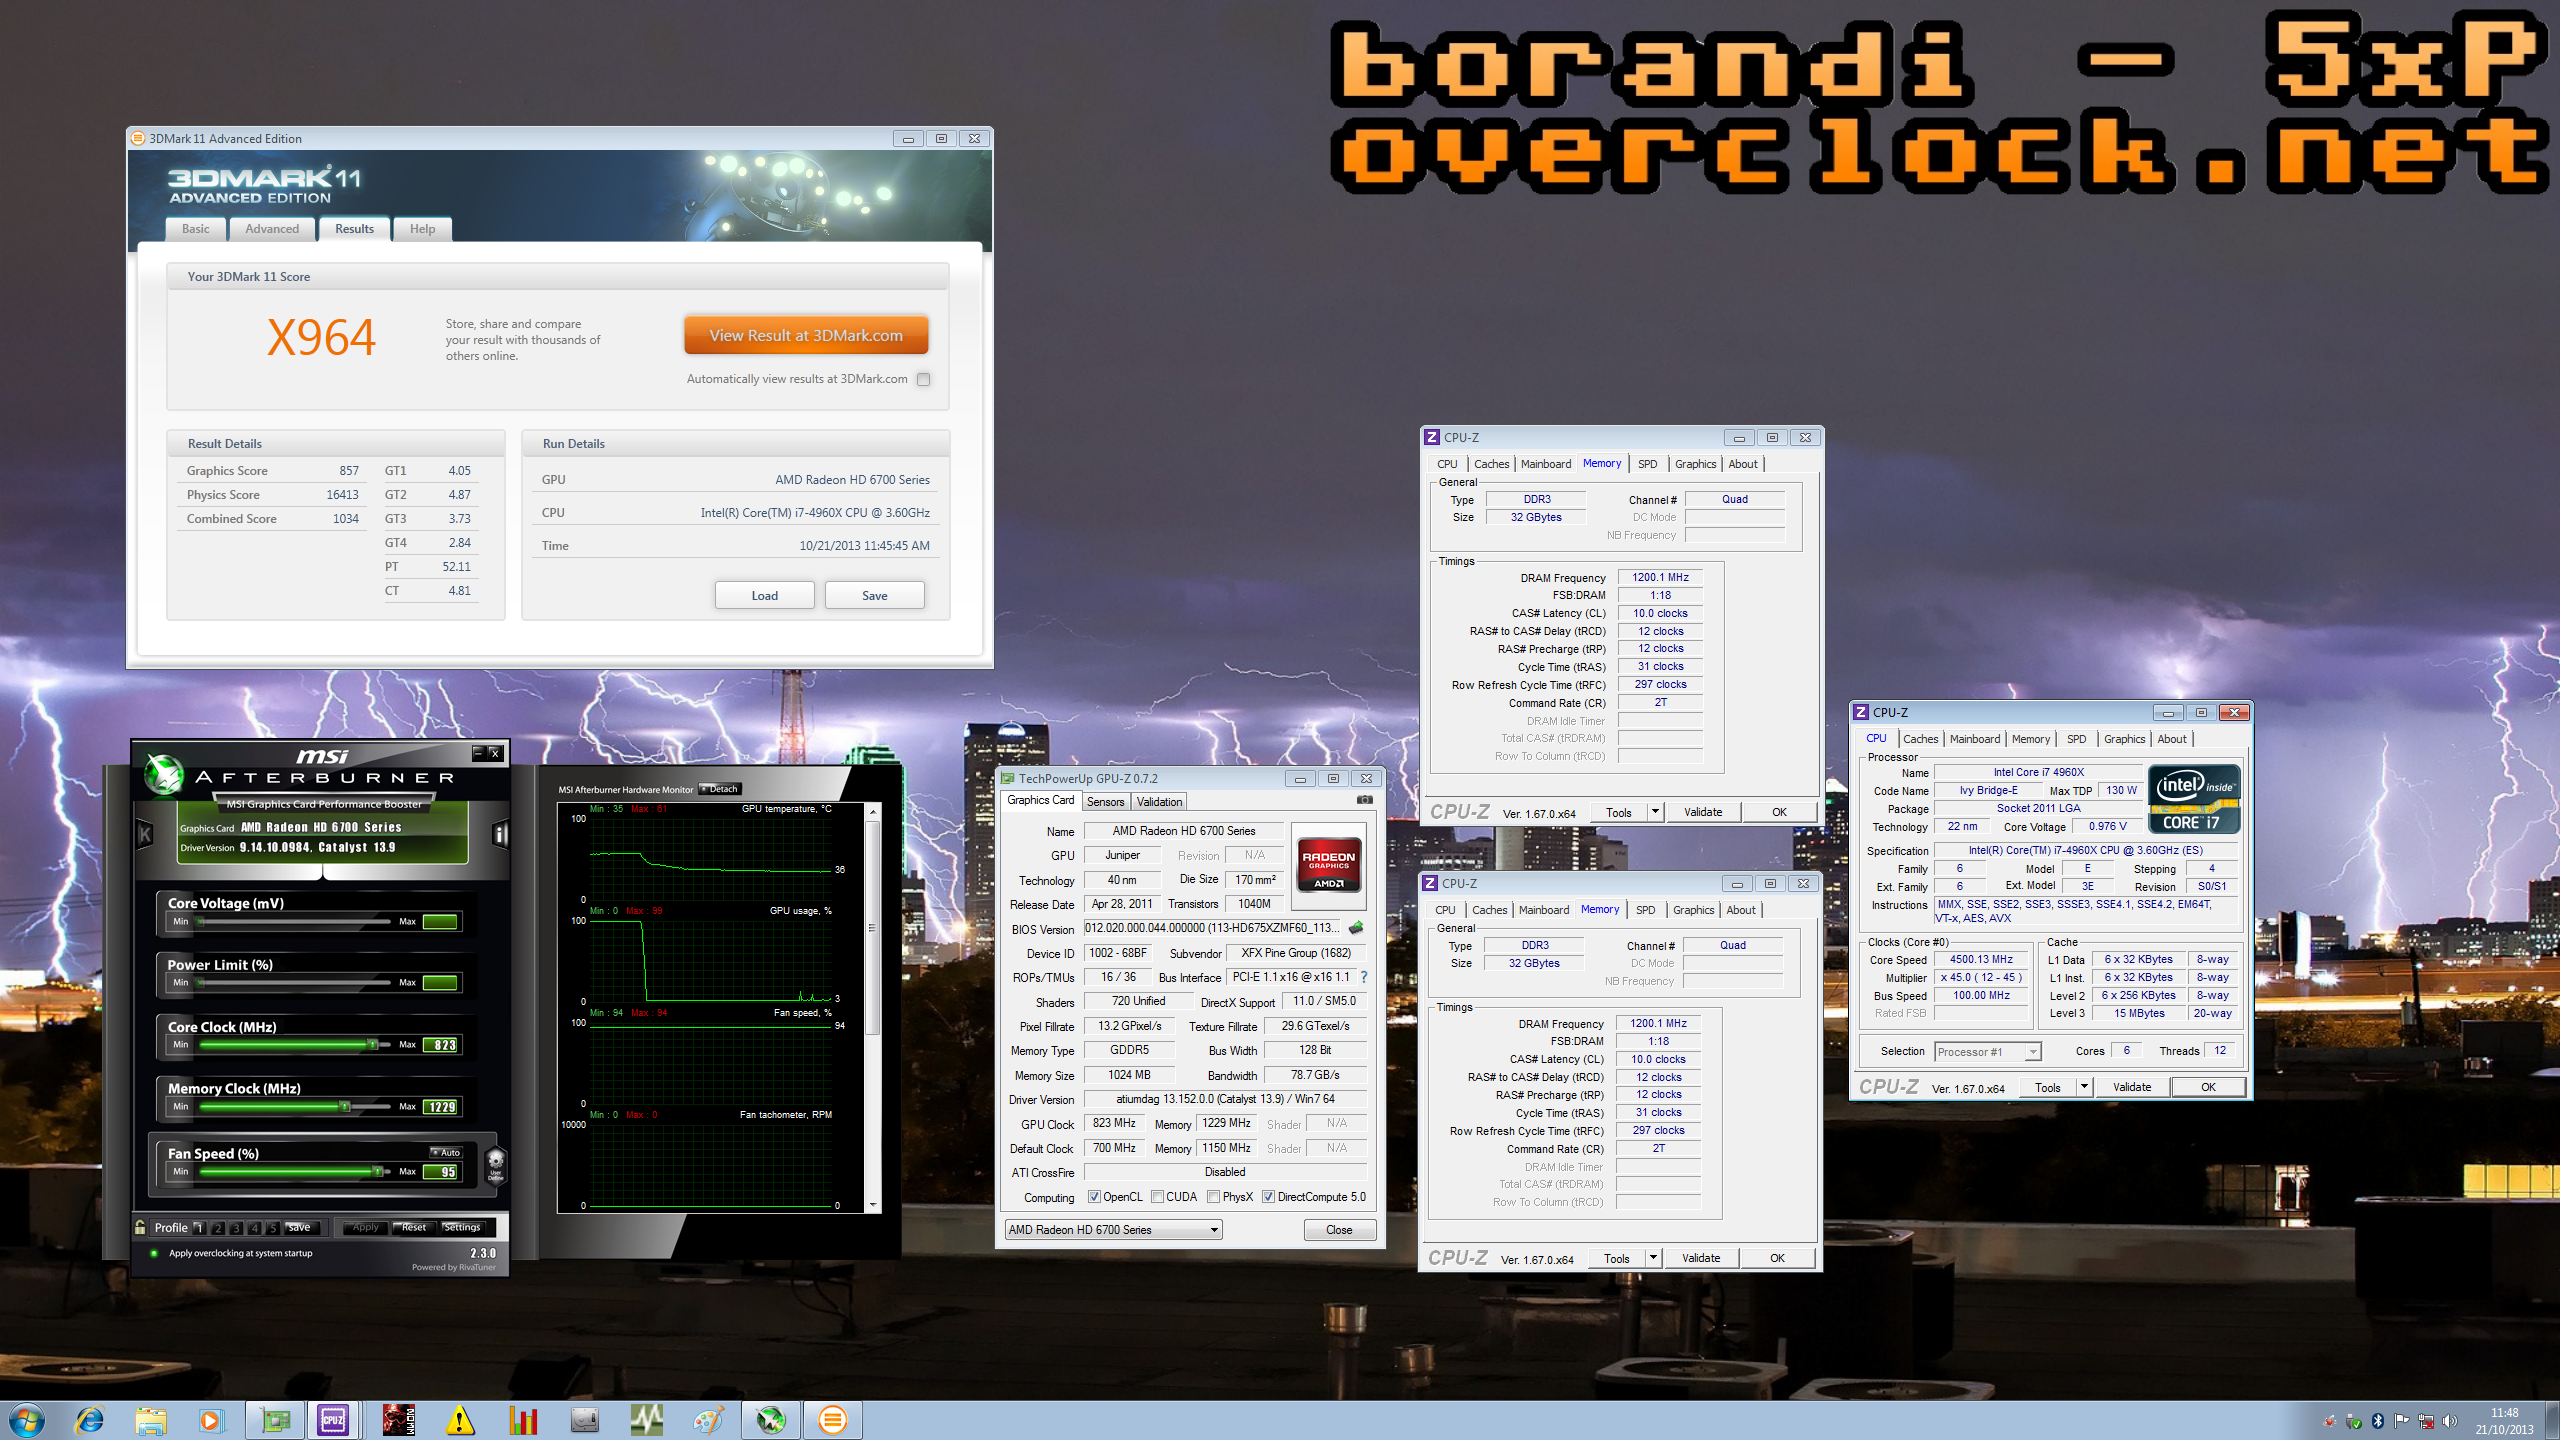
Task: Select Afterburner profile slot 1
Action: [x=199, y=1227]
